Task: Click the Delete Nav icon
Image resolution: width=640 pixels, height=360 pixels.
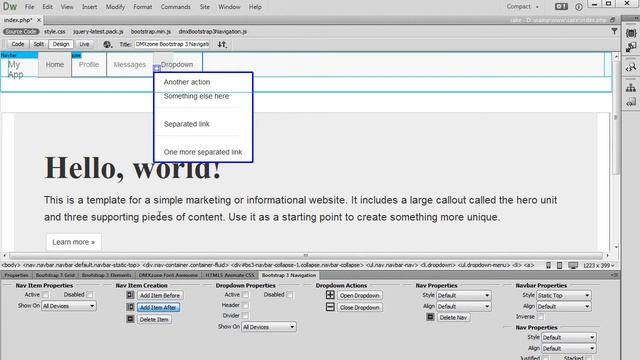Action: (x=430, y=317)
